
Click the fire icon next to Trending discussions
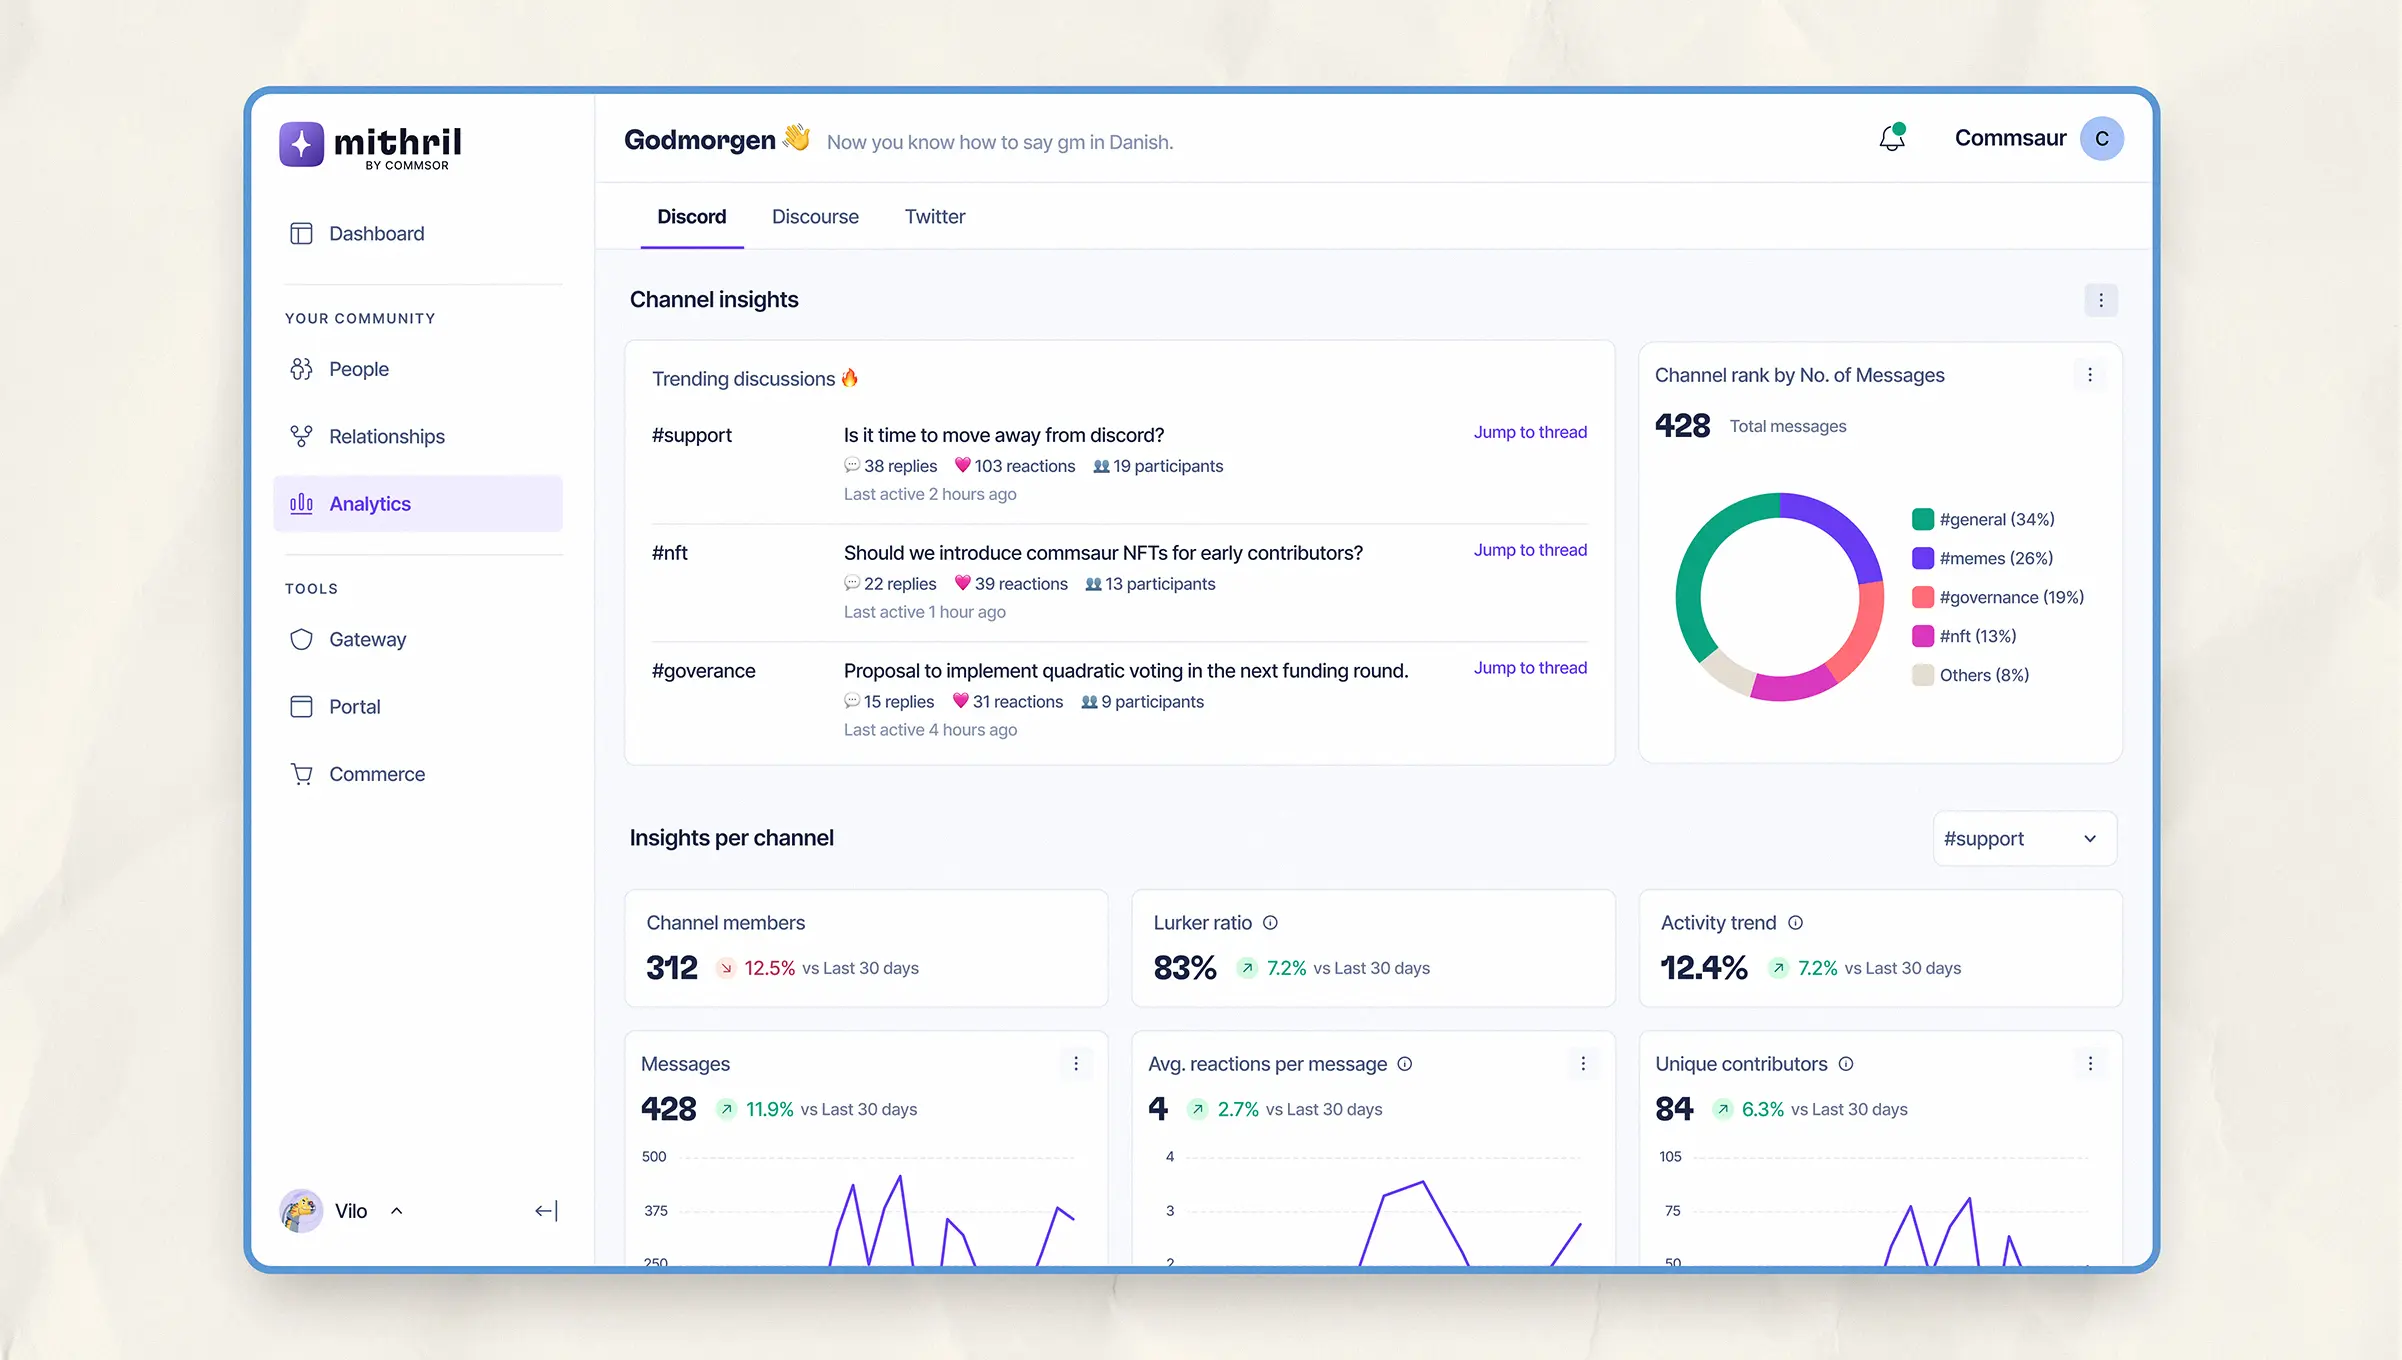850,378
